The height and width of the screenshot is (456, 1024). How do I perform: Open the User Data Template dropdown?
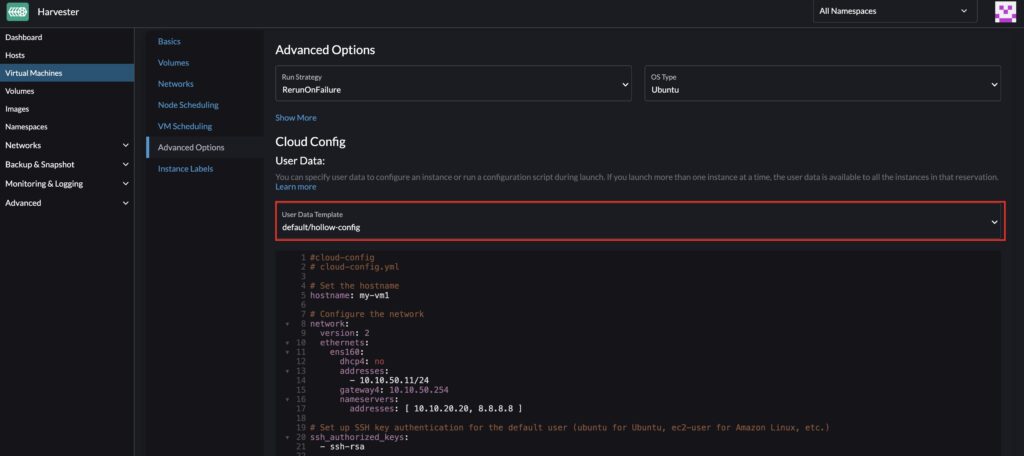point(640,221)
